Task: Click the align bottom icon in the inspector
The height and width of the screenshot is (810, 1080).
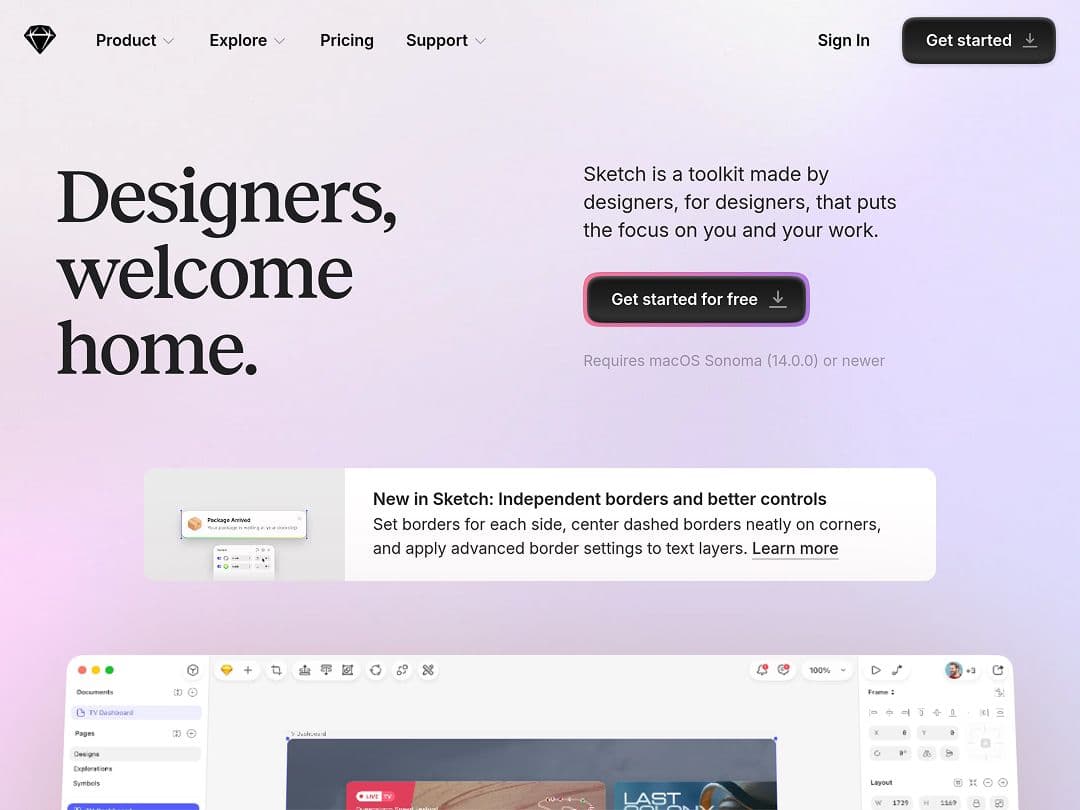Action: [x=953, y=713]
